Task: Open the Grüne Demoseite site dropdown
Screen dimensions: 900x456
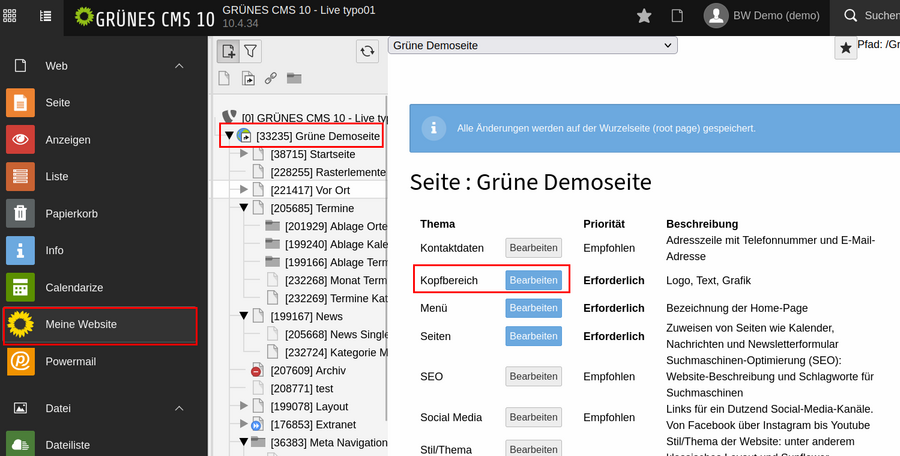Action: click(x=533, y=45)
